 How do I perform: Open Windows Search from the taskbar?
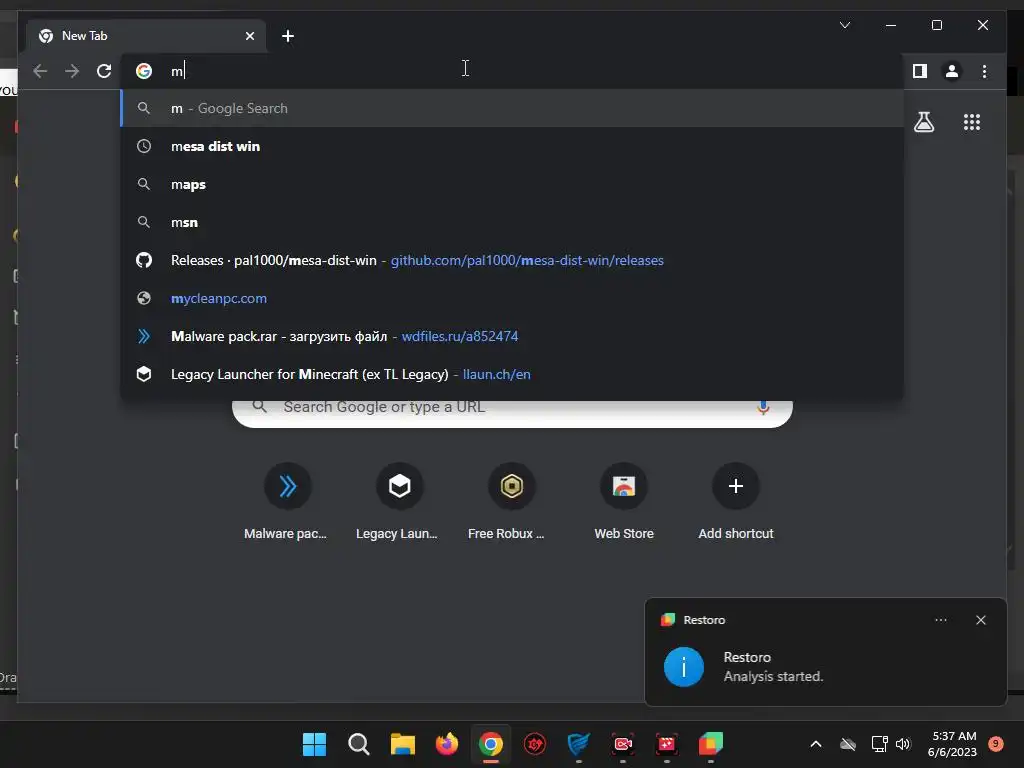click(x=359, y=744)
